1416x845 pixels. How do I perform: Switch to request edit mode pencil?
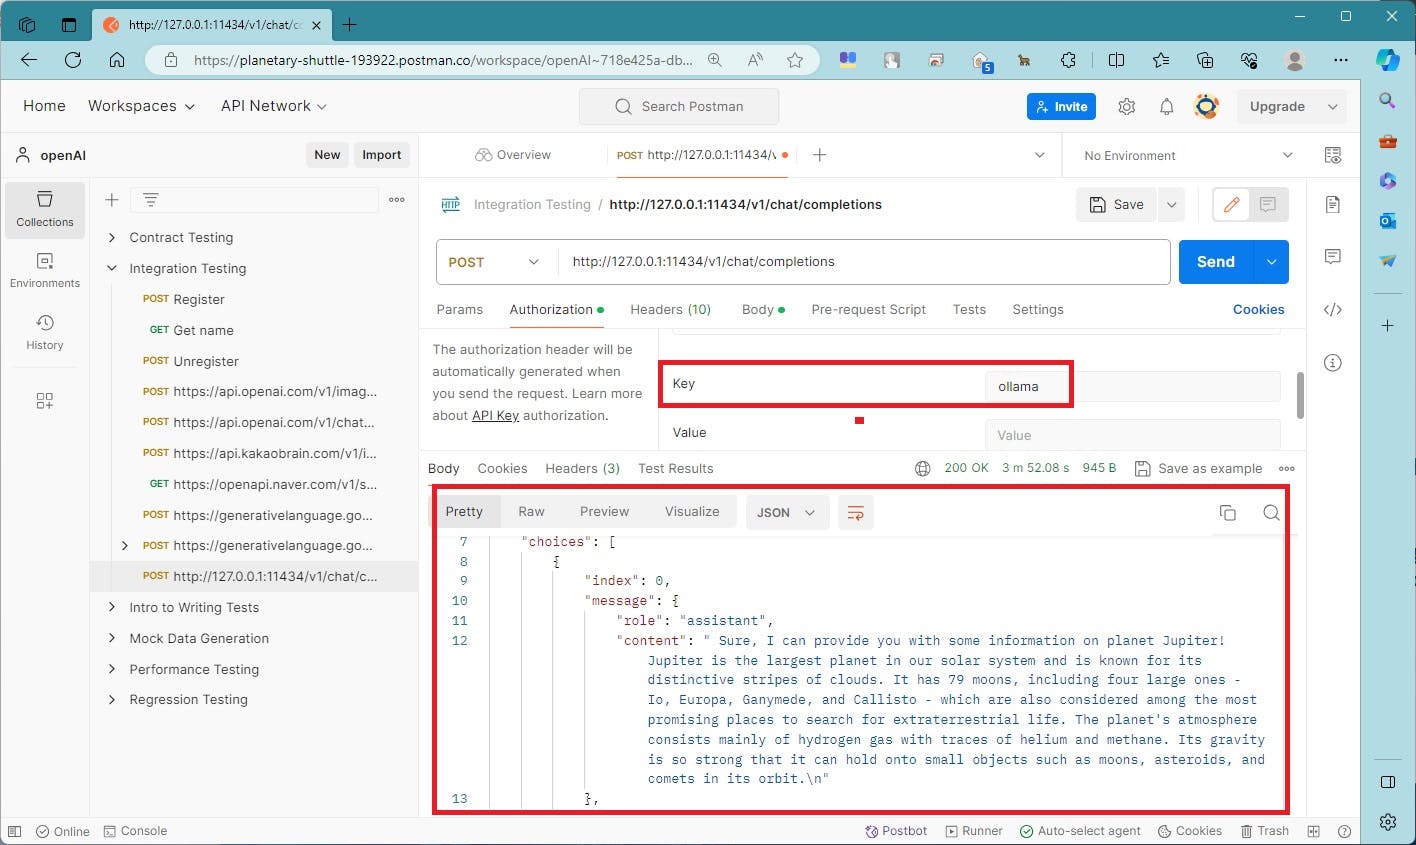pyautogui.click(x=1231, y=204)
